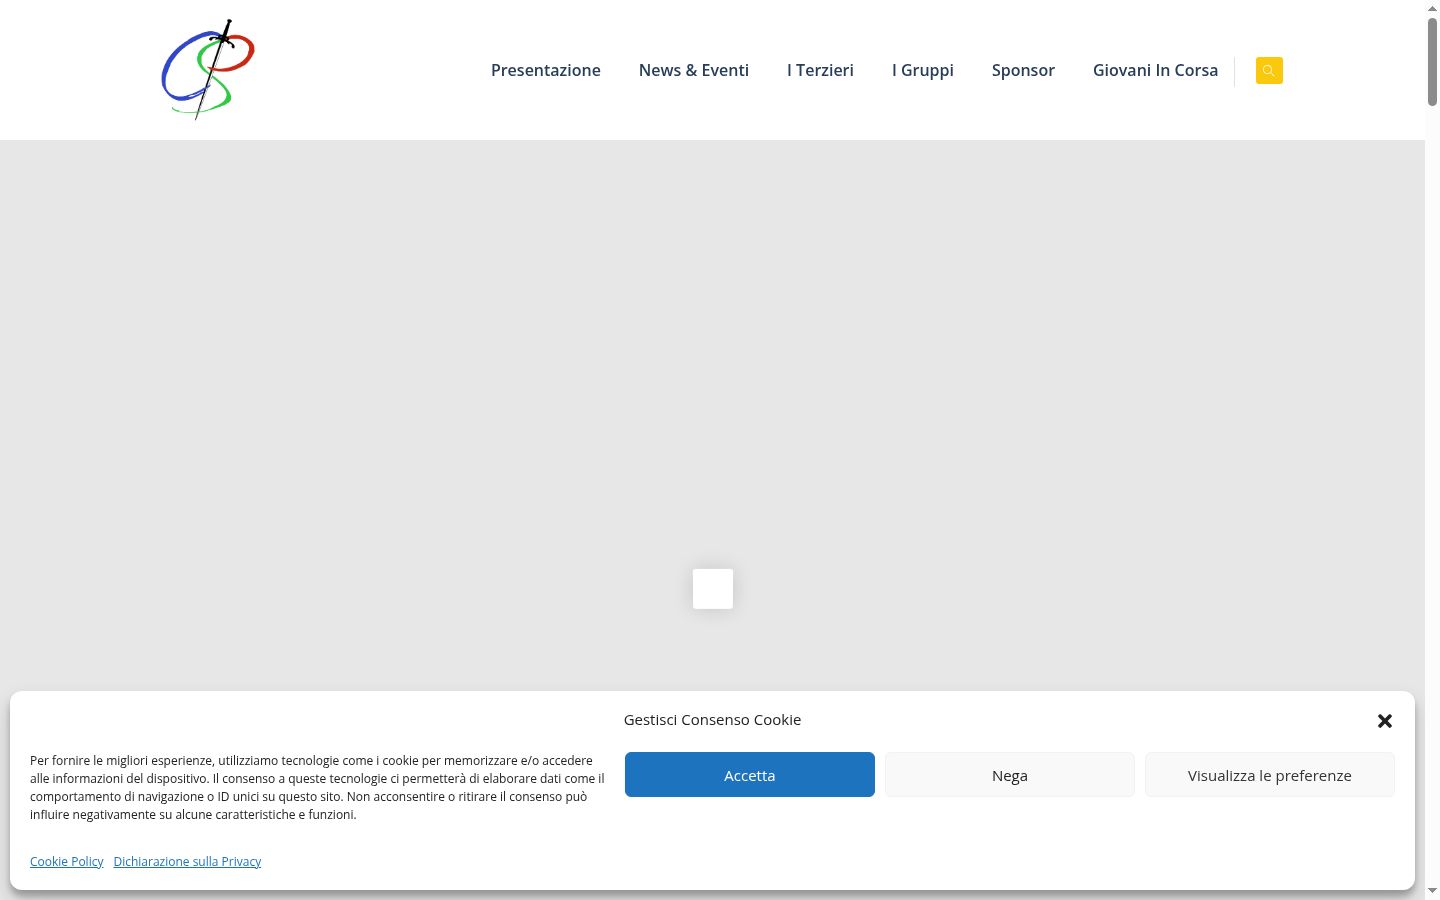Viewport: 1440px width, 900px height.
Task: Open the yellow search icon button
Action: [x=1269, y=70]
